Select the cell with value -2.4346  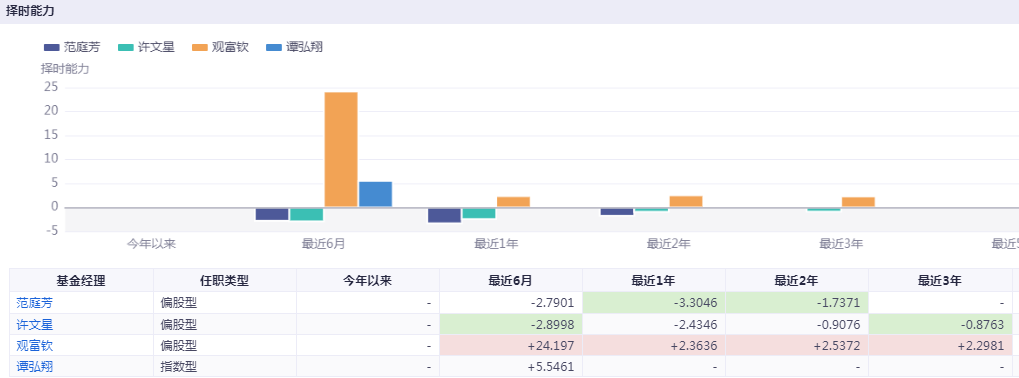[654, 324]
